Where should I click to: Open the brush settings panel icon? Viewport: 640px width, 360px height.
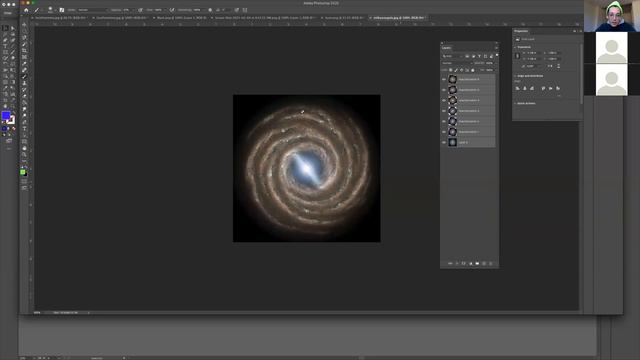tap(62, 10)
